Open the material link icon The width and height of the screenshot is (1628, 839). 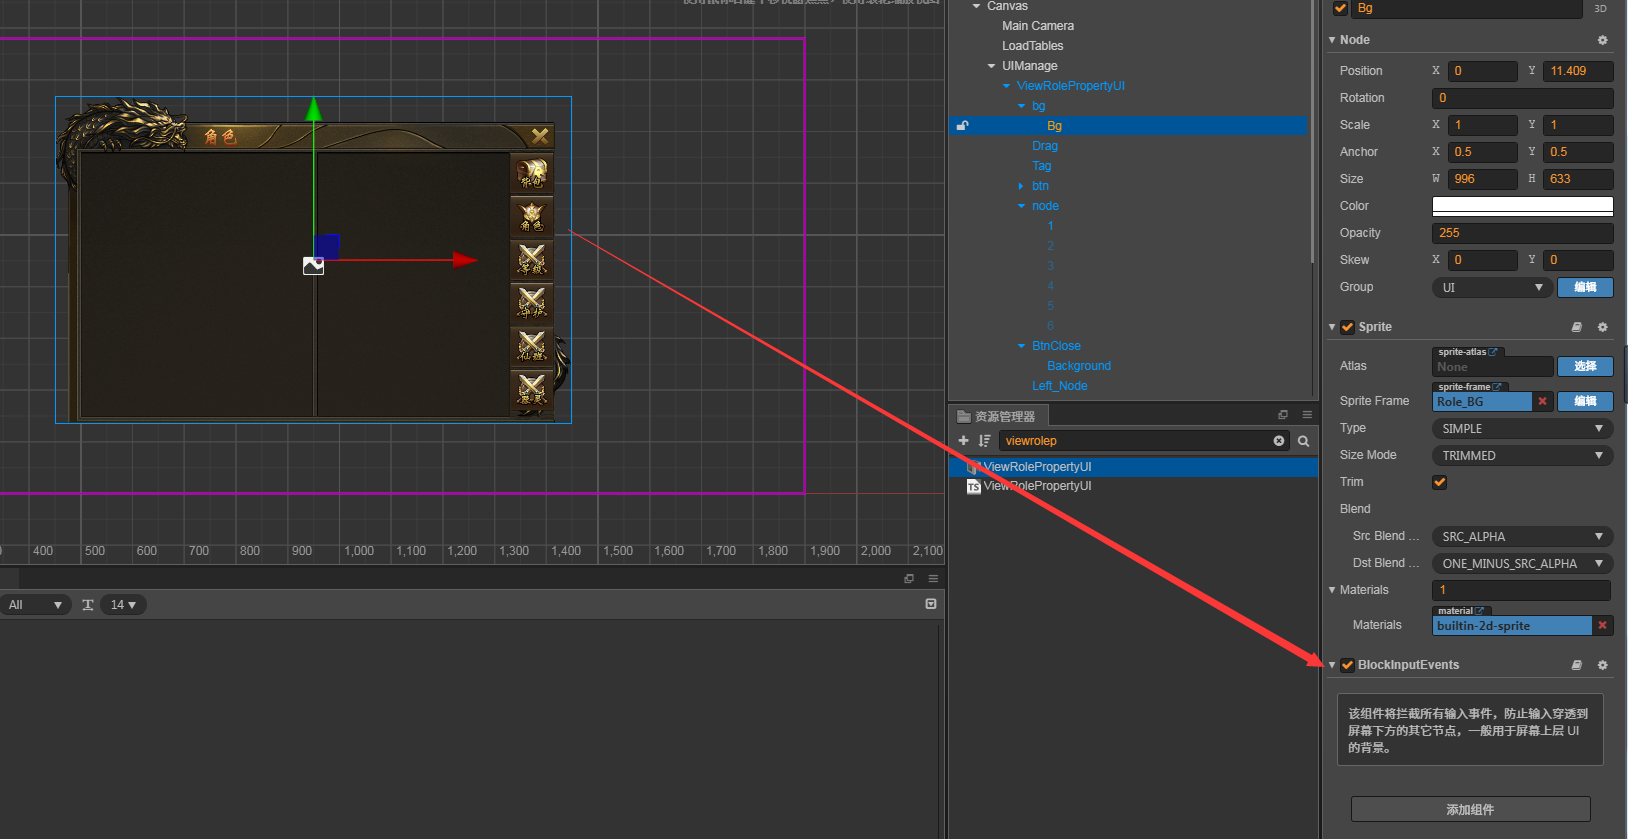coord(1480,611)
